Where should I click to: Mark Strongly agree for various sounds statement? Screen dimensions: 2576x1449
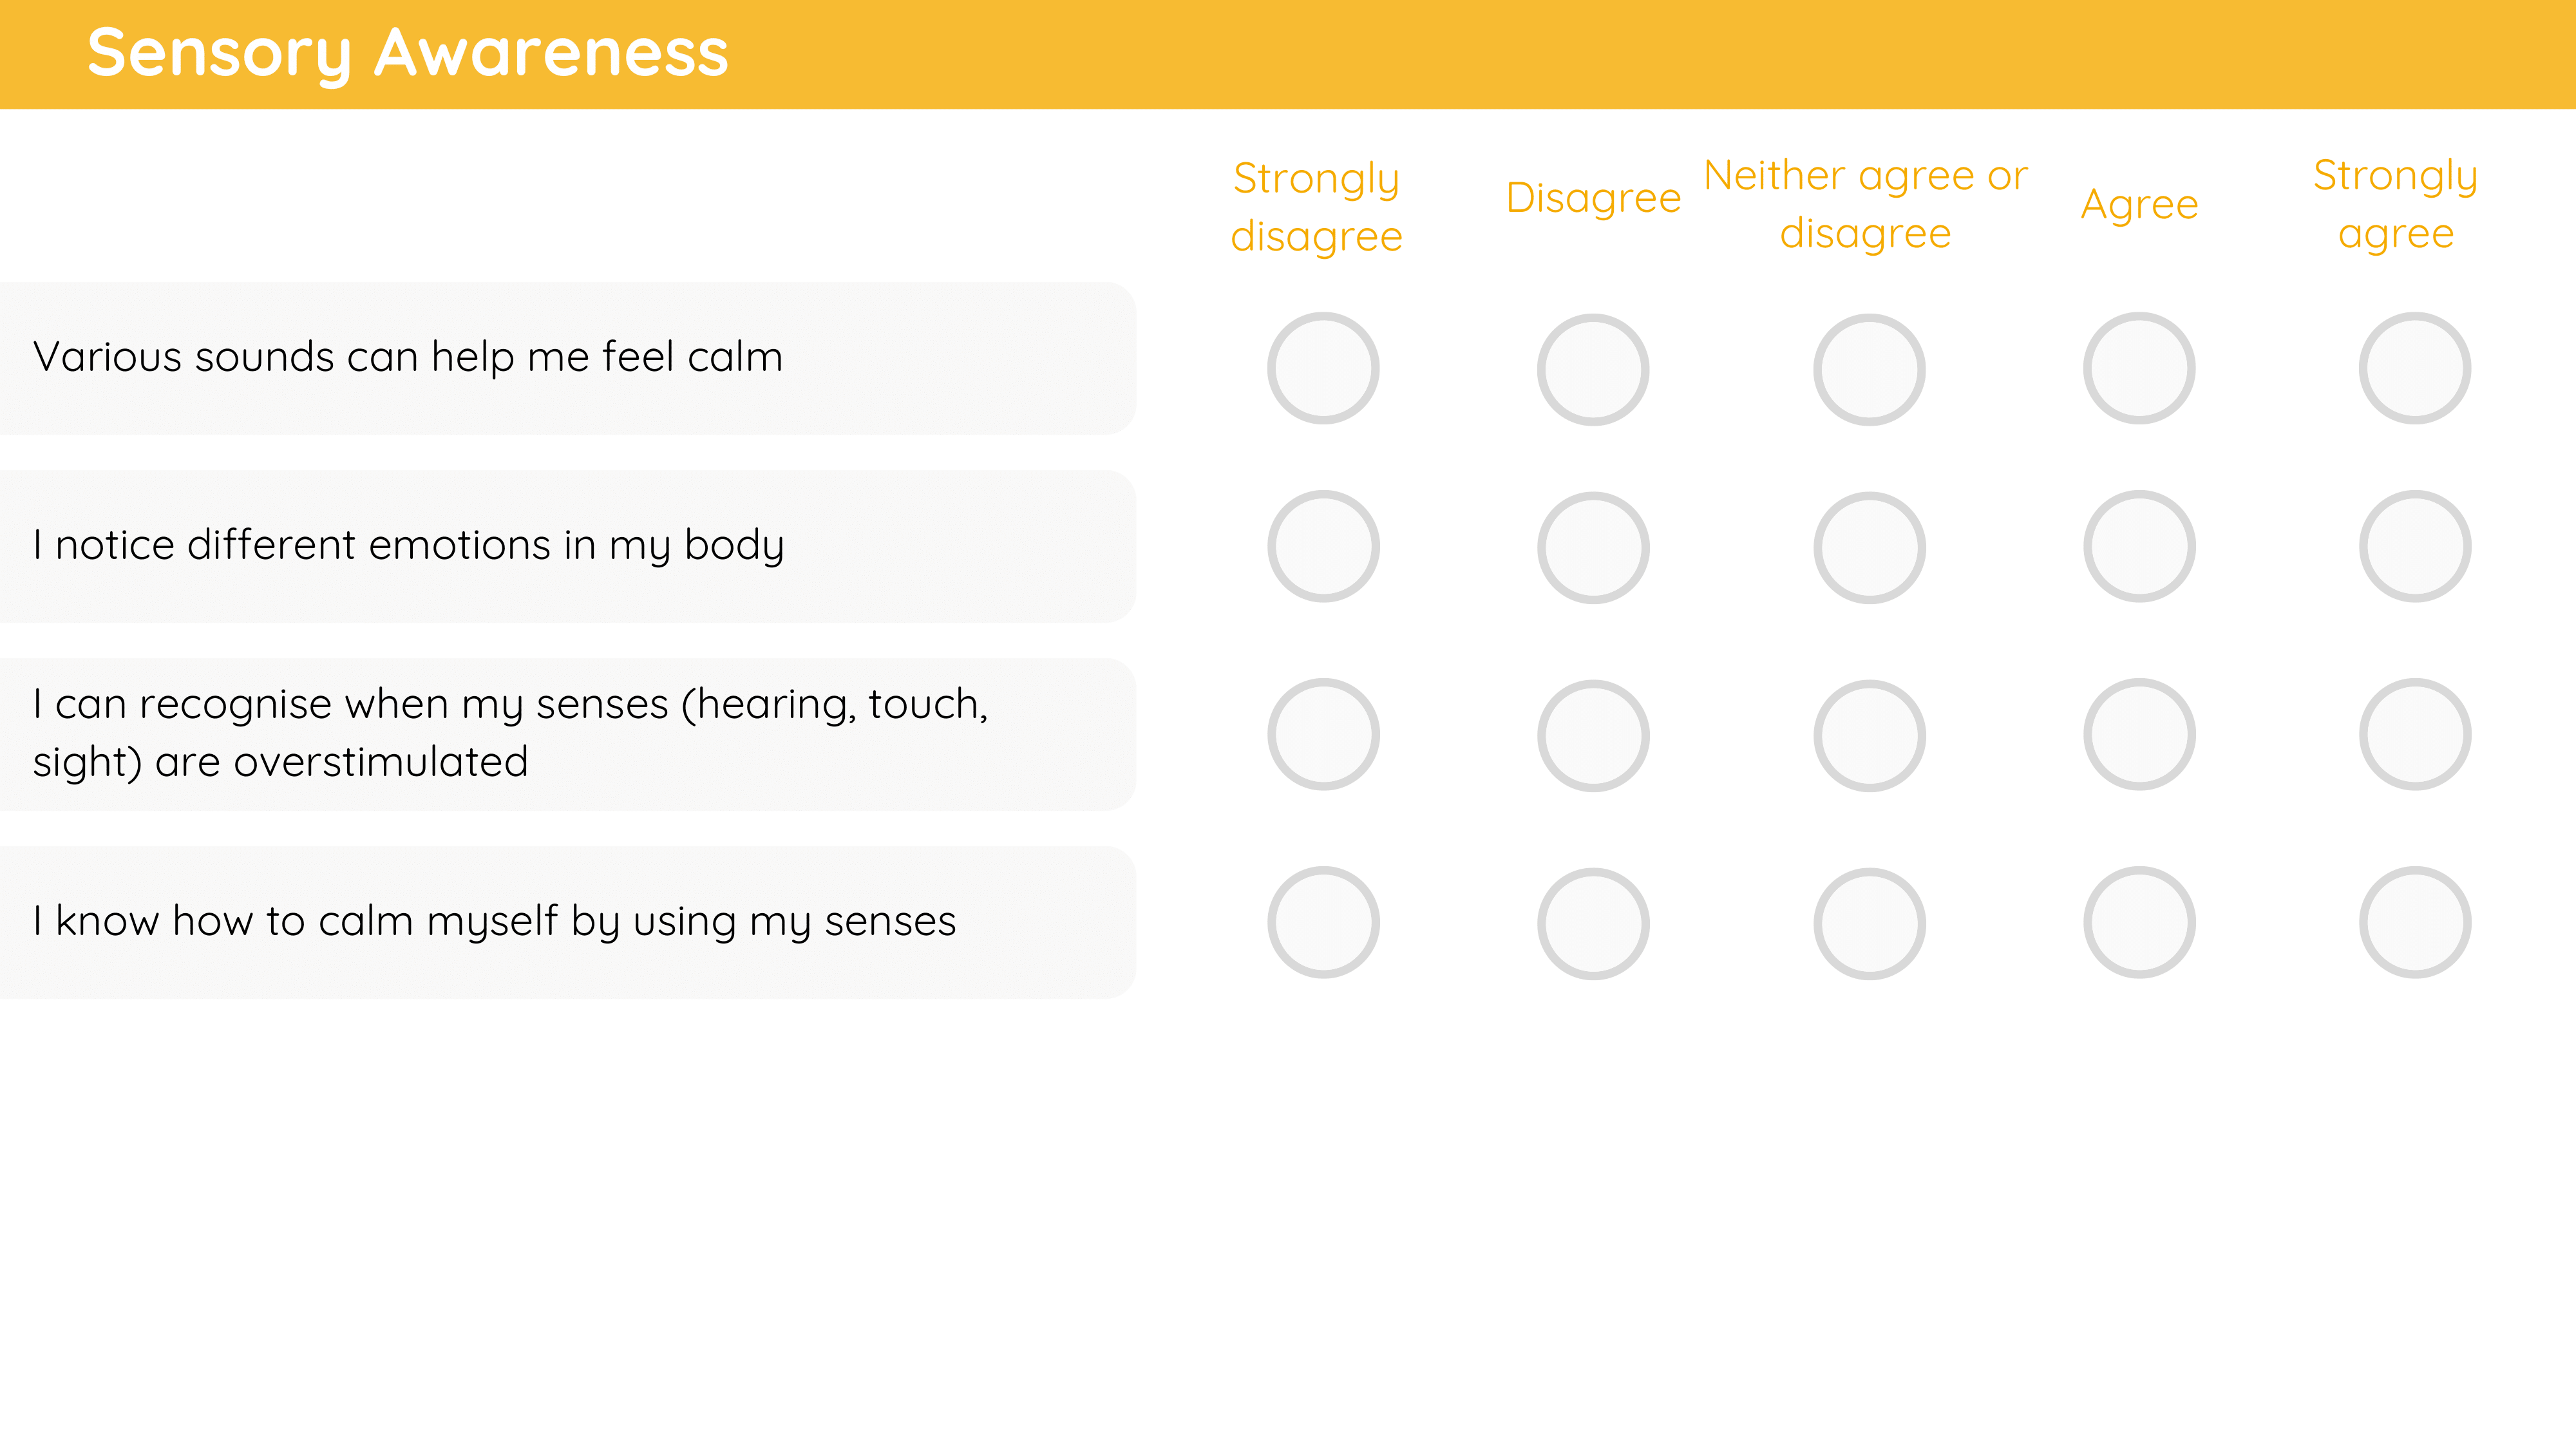[x=2415, y=368]
